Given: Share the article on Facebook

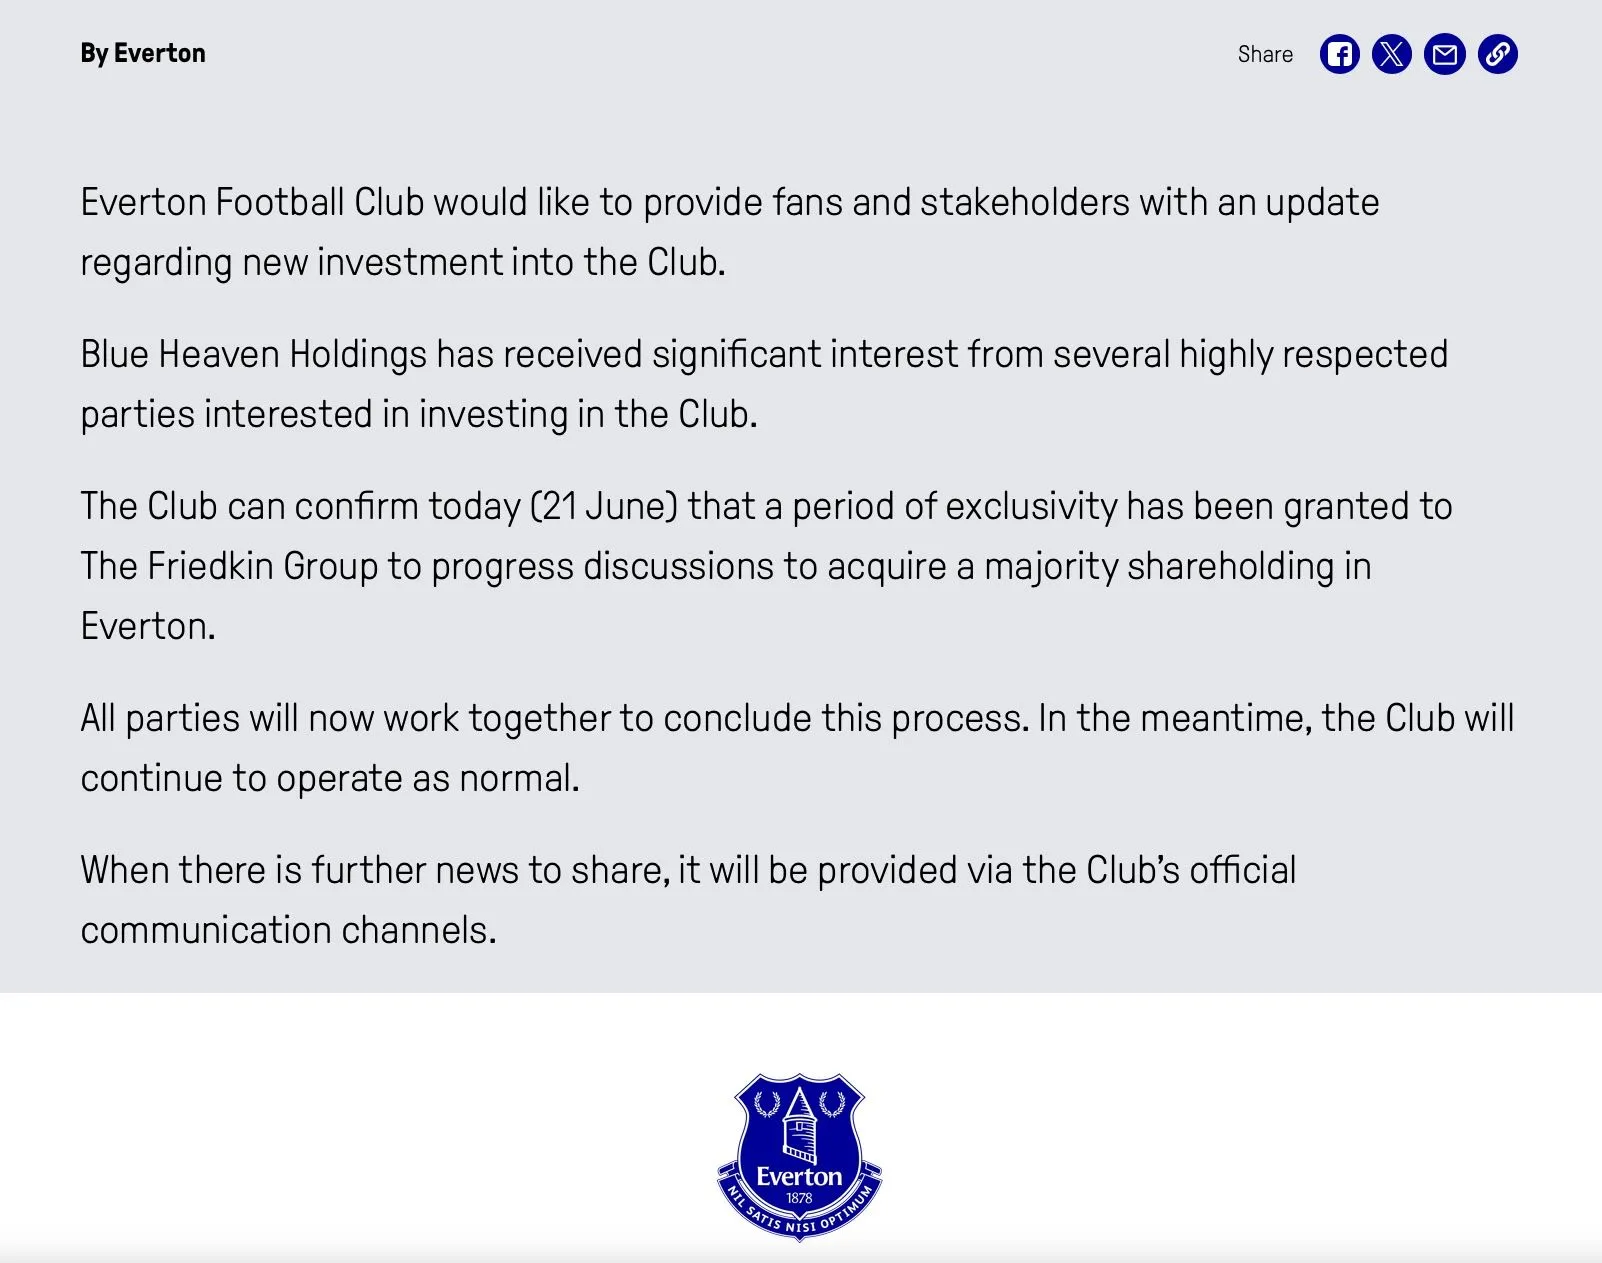Looking at the screenshot, I should [x=1339, y=54].
